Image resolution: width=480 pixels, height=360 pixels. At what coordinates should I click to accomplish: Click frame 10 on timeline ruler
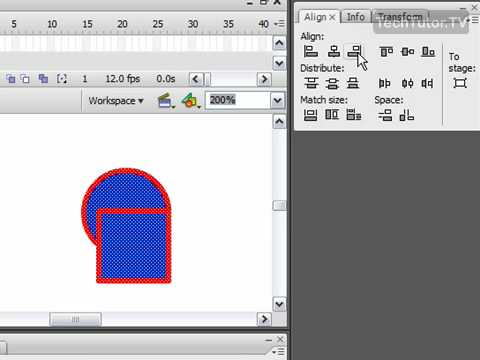click(x=52, y=24)
